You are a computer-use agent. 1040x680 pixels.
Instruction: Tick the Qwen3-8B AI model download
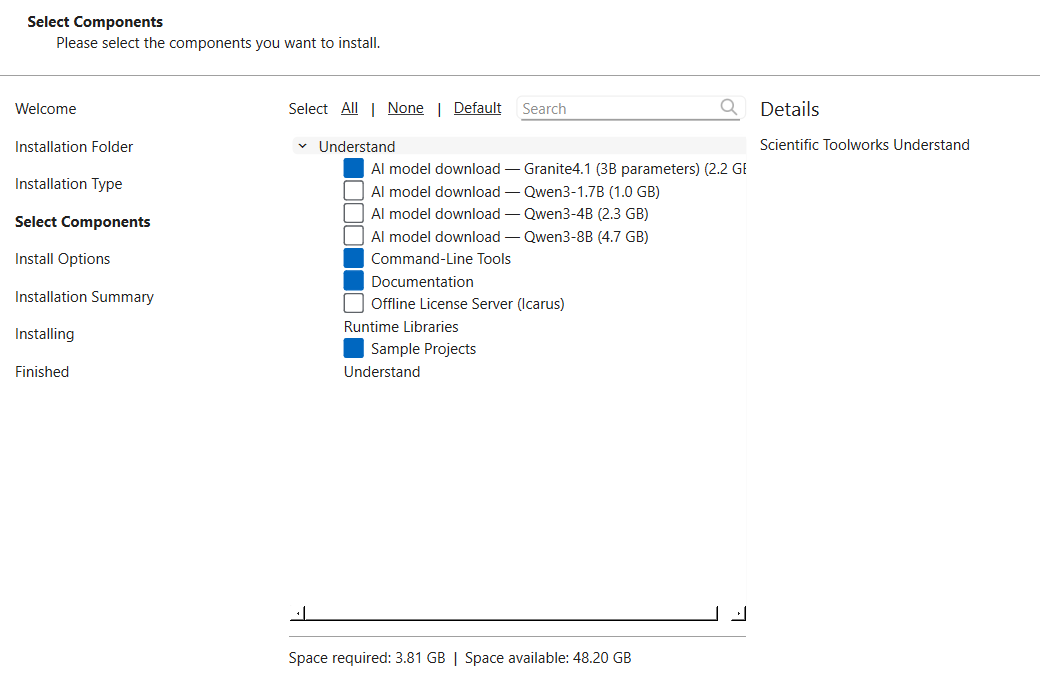pos(354,236)
